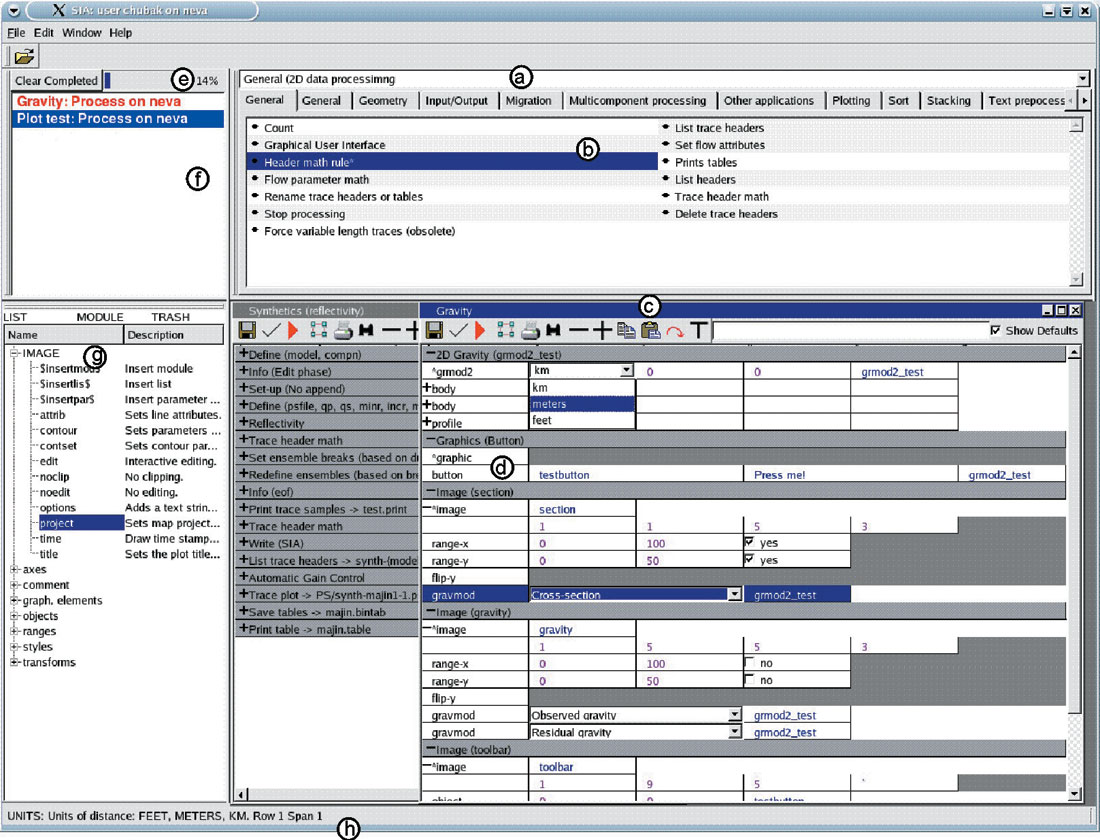Click the red curved redo arrow icon
This screenshot has width=1100, height=840.
[x=675, y=331]
